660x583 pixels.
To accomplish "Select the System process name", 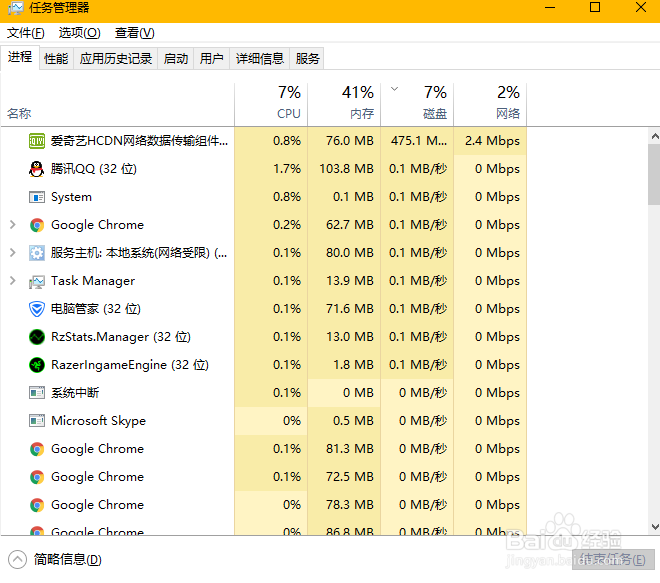I will click(71, 197).
